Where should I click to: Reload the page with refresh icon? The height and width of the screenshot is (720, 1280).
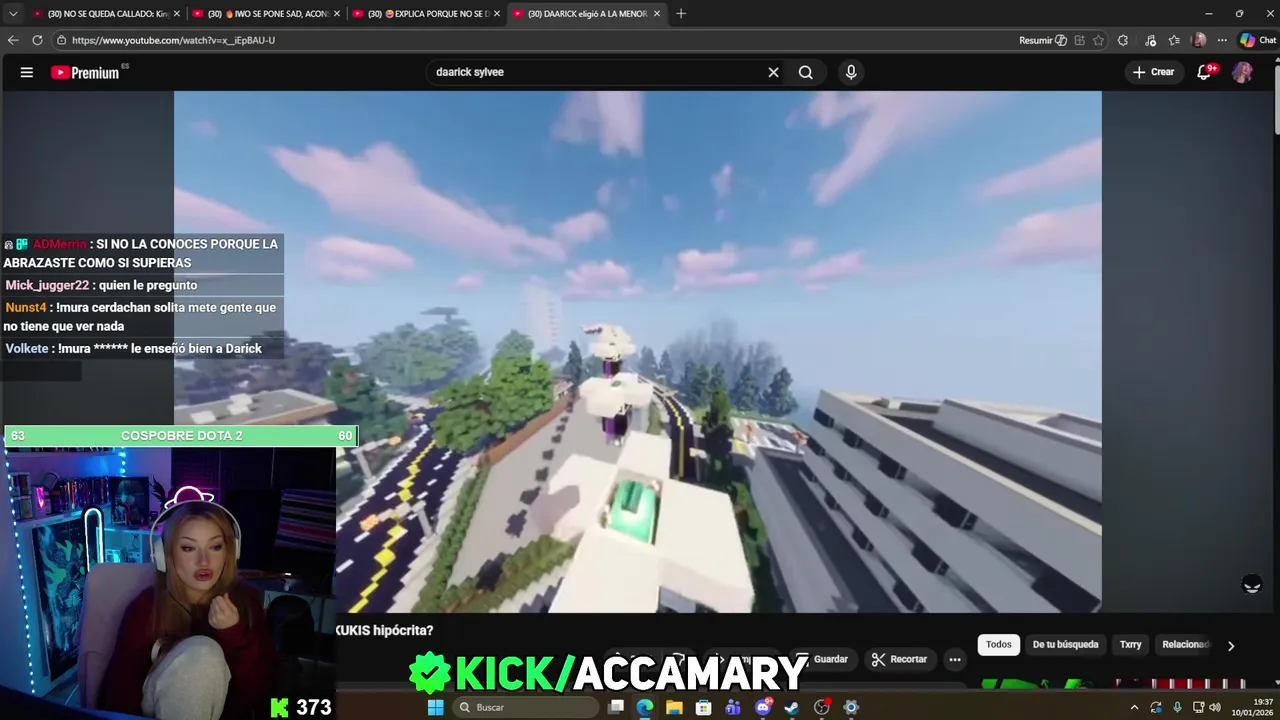tap(37, 40)
